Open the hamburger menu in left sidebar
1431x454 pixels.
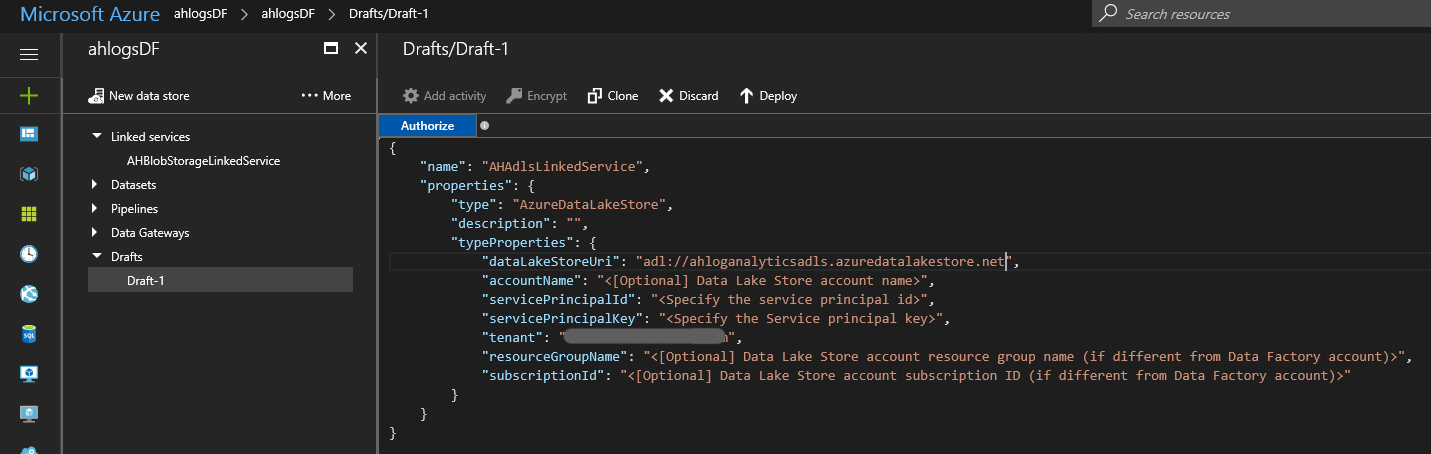pyautogui.click(x=29, y=55)
